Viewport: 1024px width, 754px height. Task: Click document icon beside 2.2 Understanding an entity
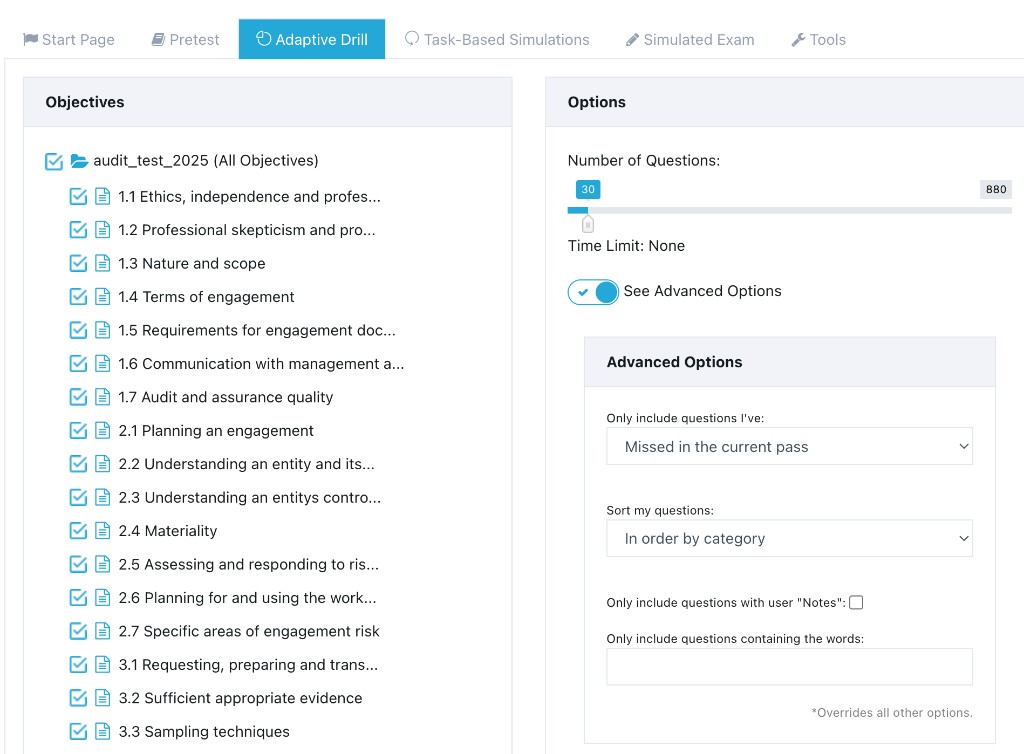click(103, 464)
